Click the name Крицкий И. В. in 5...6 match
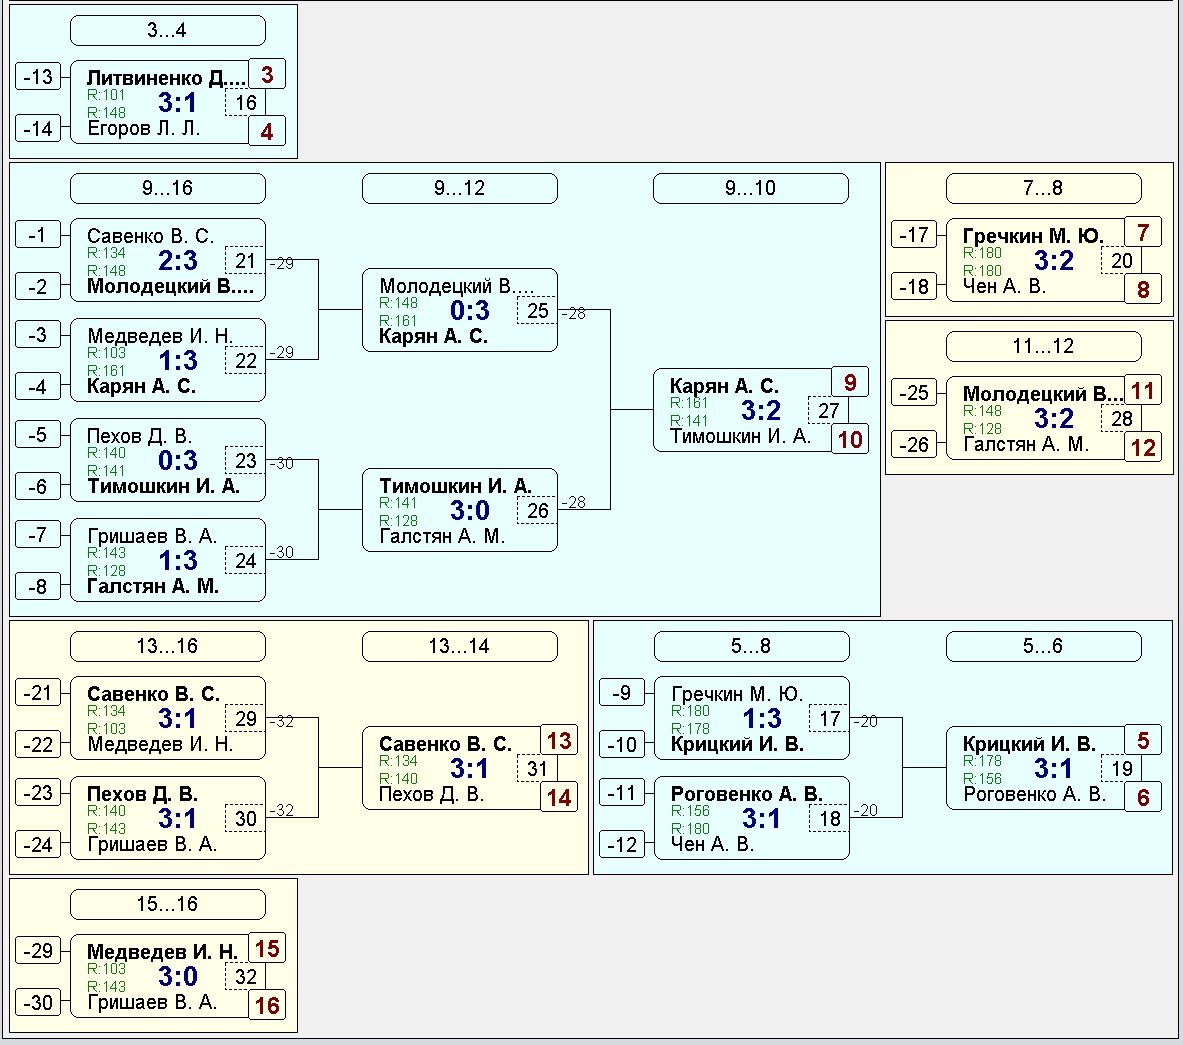1183x1045 pixels. (1029, 744)
